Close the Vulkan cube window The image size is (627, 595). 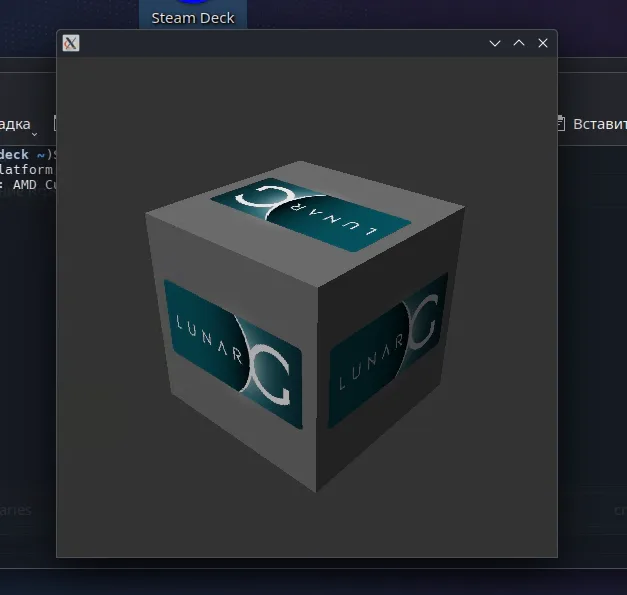coord(543,43)
